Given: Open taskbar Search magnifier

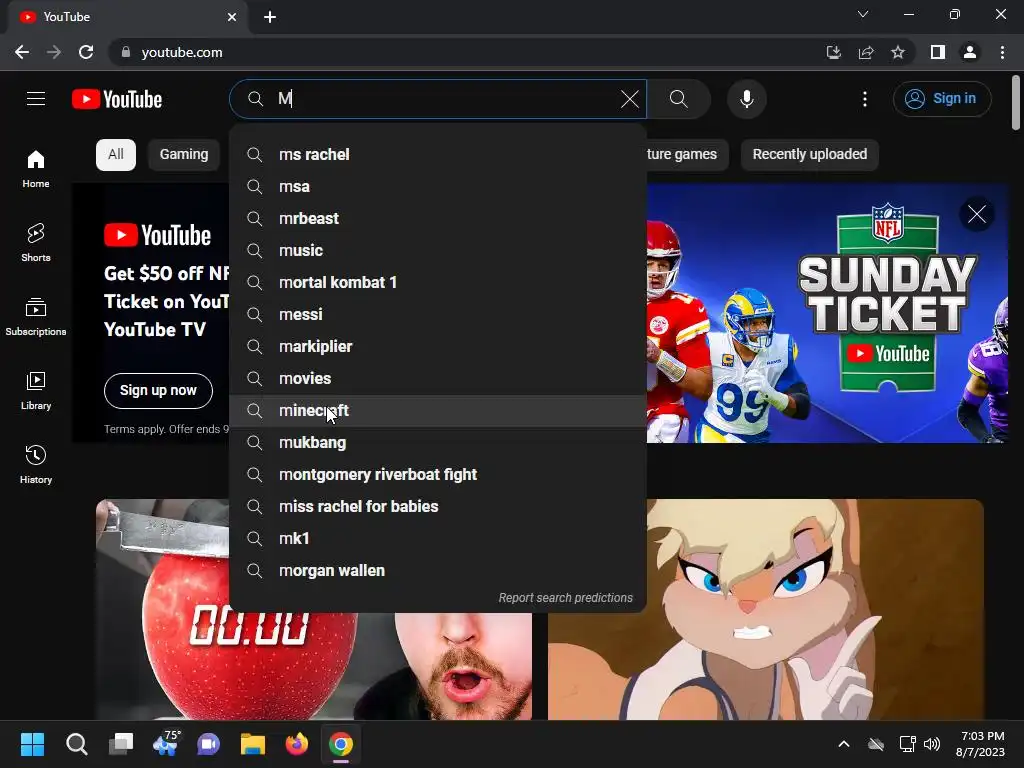Looking at the screenshot, I should pyautogui.click(x=76, y=744).
